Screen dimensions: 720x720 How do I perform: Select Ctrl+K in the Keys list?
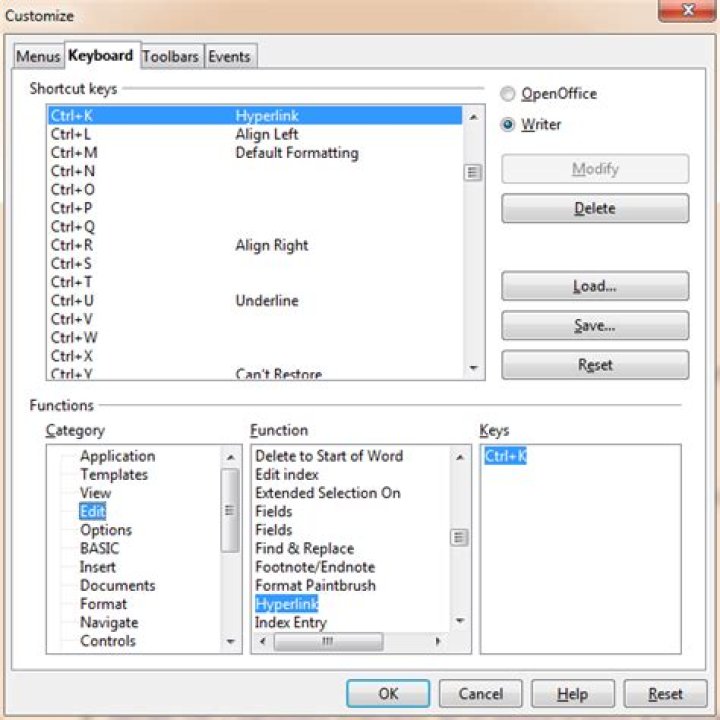(506, 456)
